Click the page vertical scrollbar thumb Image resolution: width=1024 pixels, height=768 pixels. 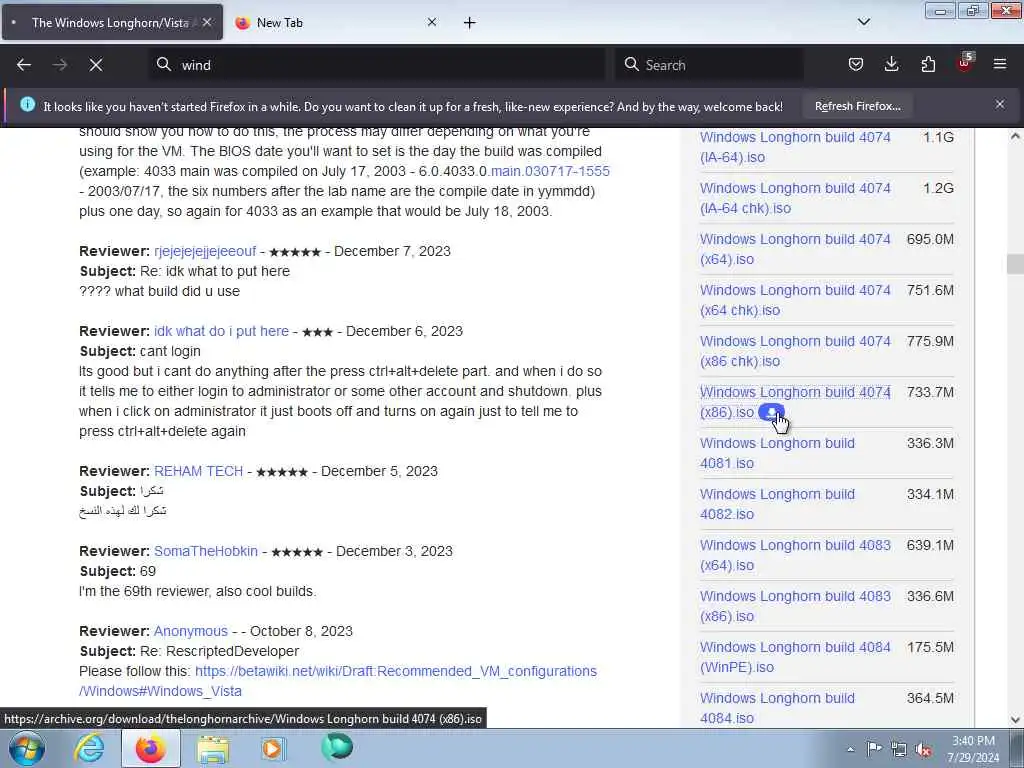click(1015, 264)
